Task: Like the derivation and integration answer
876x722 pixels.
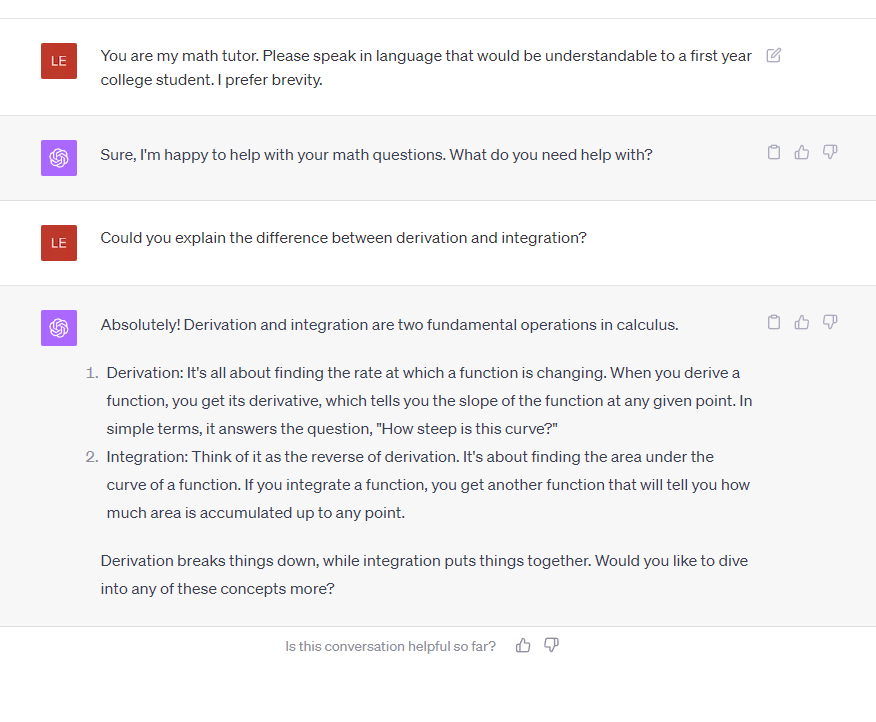Action: (x=802, y=322)
